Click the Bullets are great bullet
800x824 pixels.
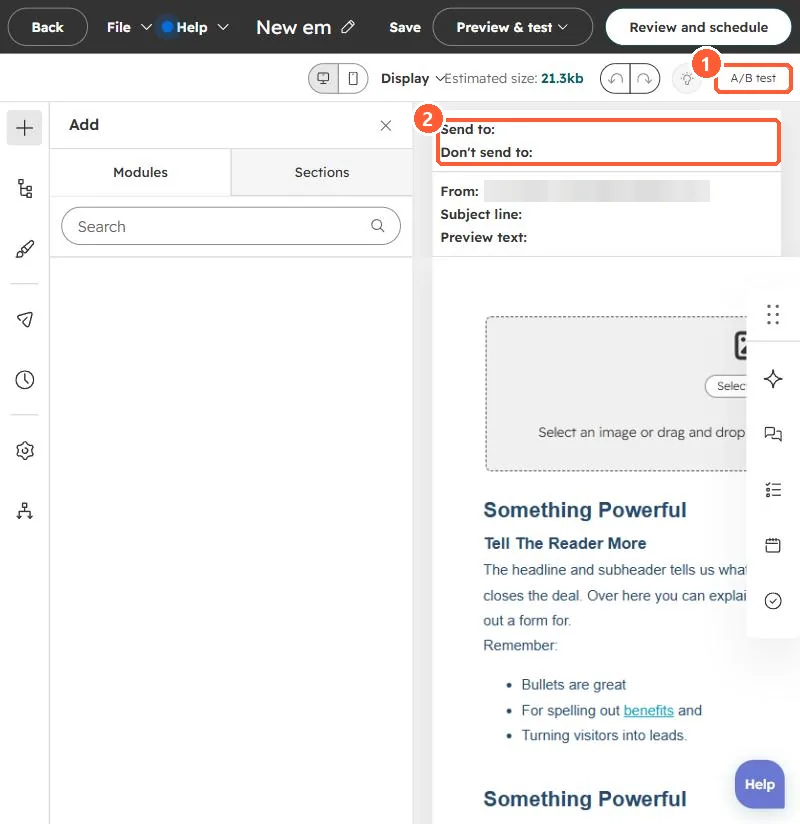click(573, 685)
